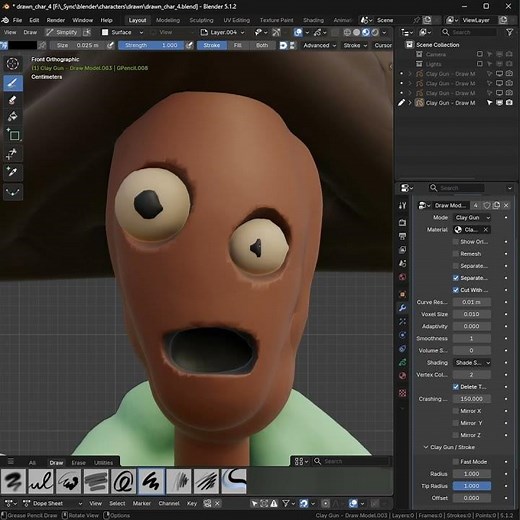Open the Mode Clay Gun dropdown
Image resolution: width=520 pixels, height=520 pixels.
[x=472, y=217]
